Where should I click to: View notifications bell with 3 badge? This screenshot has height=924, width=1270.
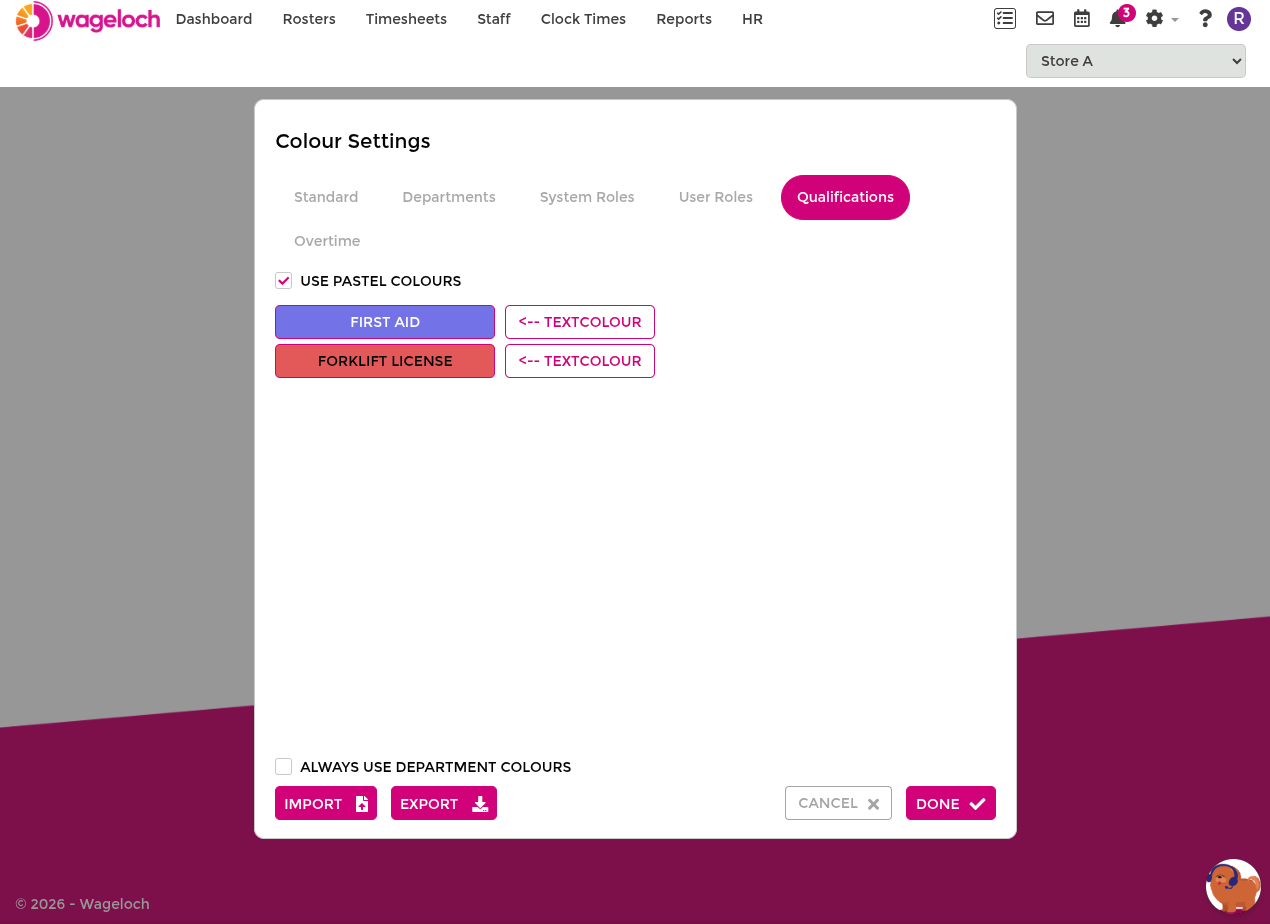1120,17
